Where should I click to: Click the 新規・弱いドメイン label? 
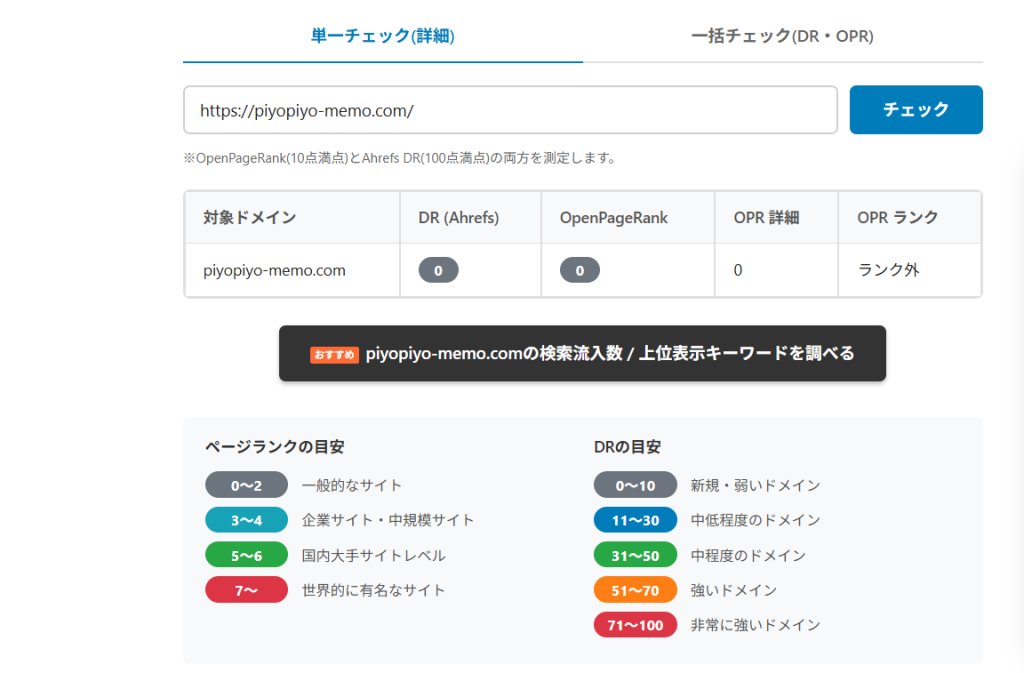point(755,485)
